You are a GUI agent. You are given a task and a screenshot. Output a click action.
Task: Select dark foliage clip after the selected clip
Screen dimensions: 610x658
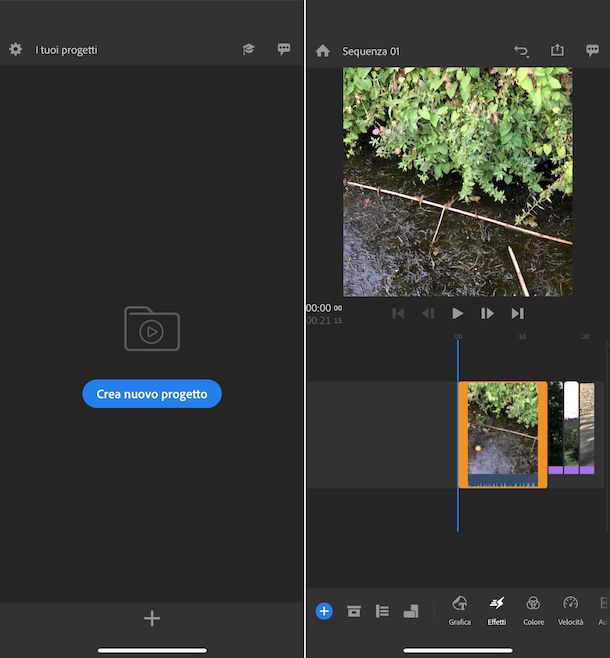pos(555,428)
